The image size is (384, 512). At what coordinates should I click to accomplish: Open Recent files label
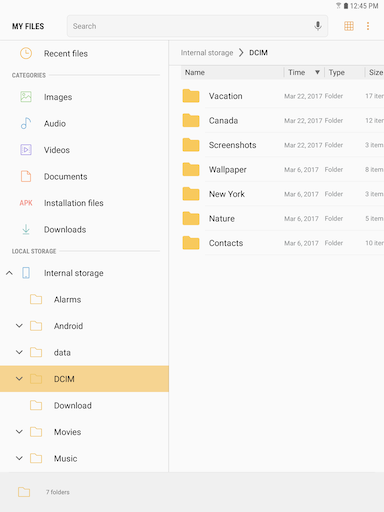66,53
